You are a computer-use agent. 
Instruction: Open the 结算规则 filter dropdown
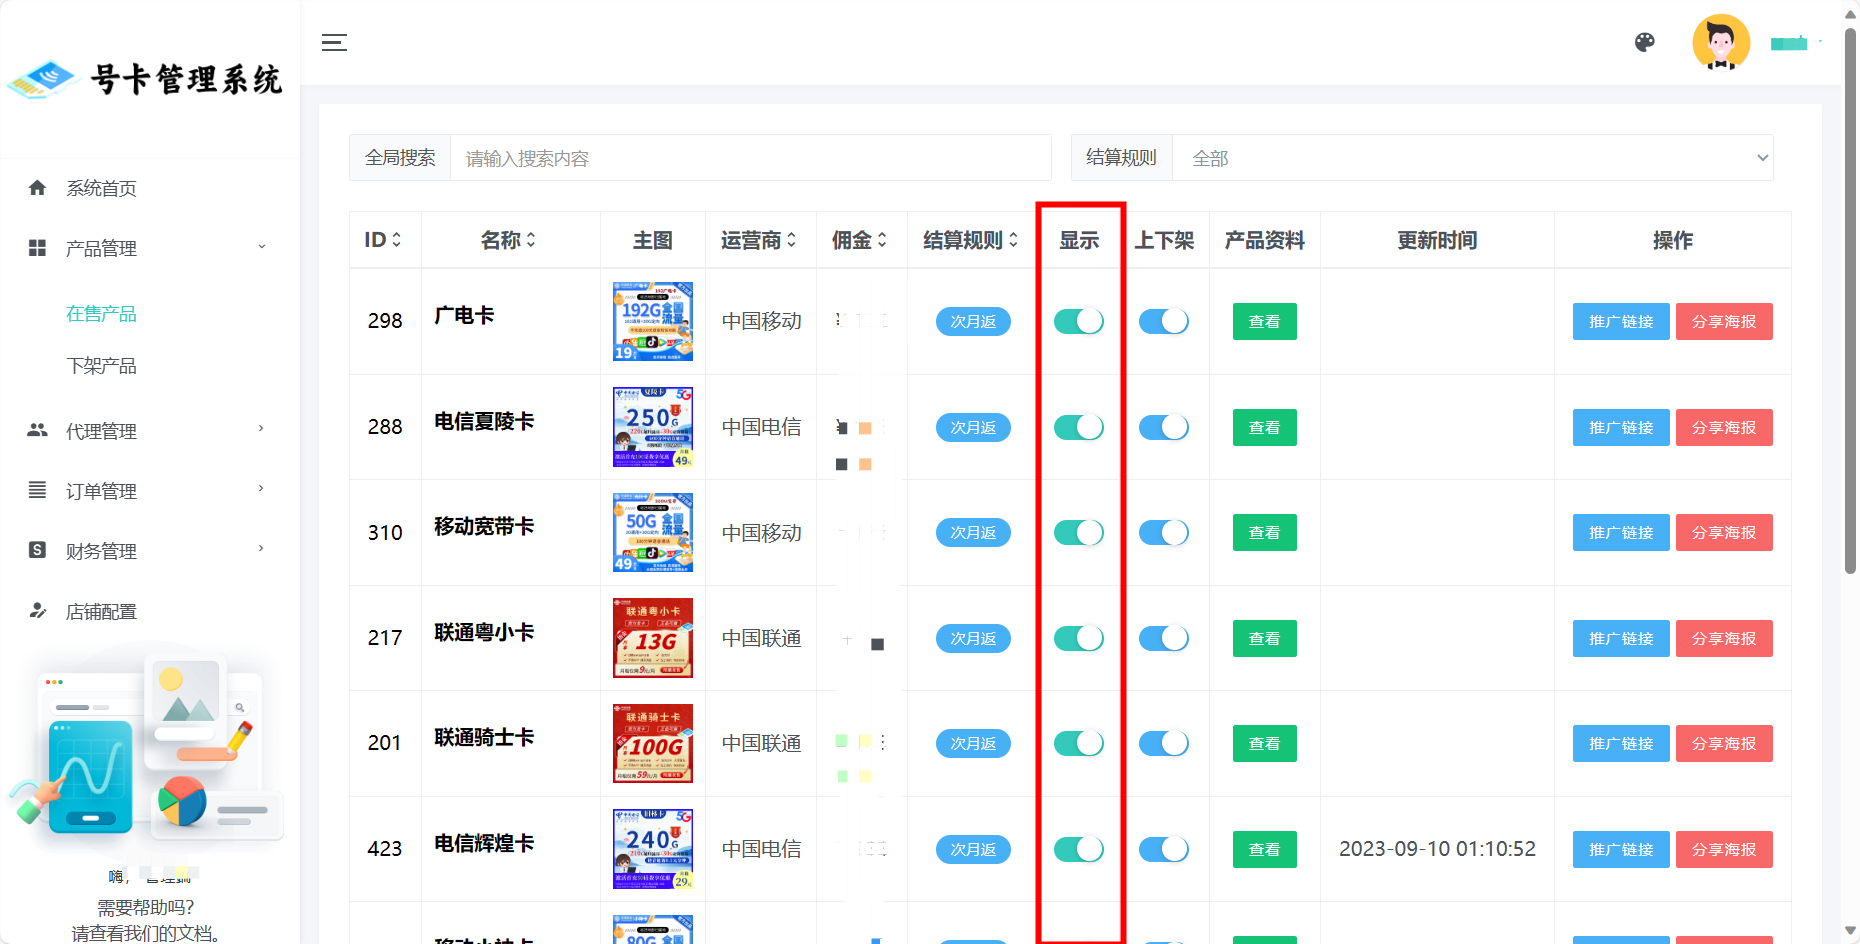[x=1472, y=158]
